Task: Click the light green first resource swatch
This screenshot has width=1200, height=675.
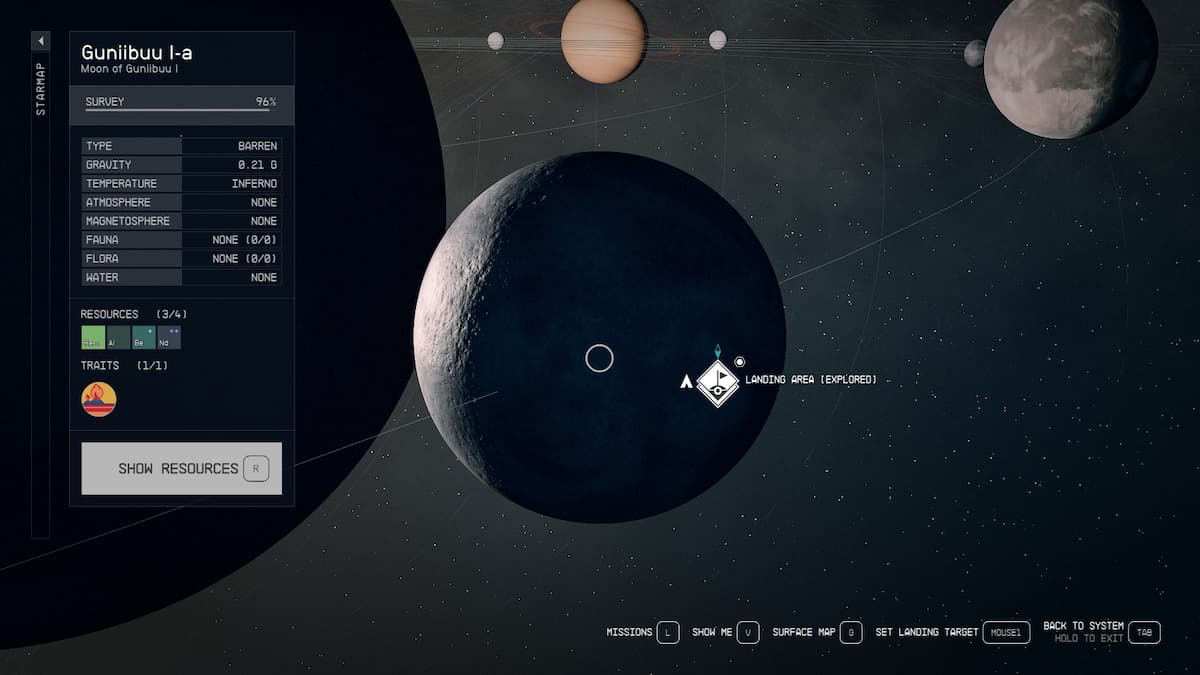Action: point(93,337)
